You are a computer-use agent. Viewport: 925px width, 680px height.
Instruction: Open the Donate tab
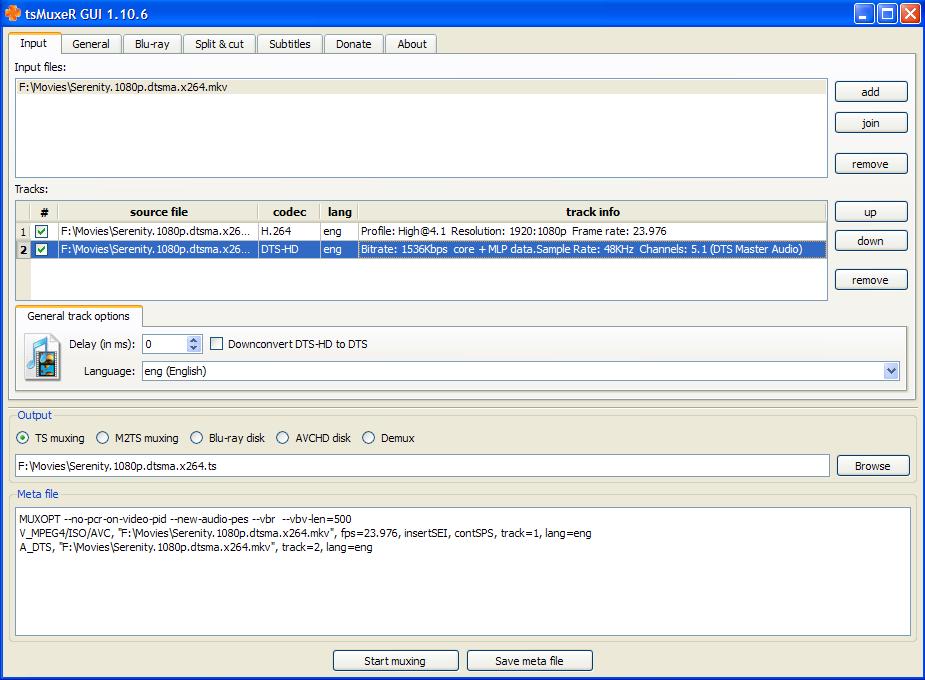pos(353,44)
